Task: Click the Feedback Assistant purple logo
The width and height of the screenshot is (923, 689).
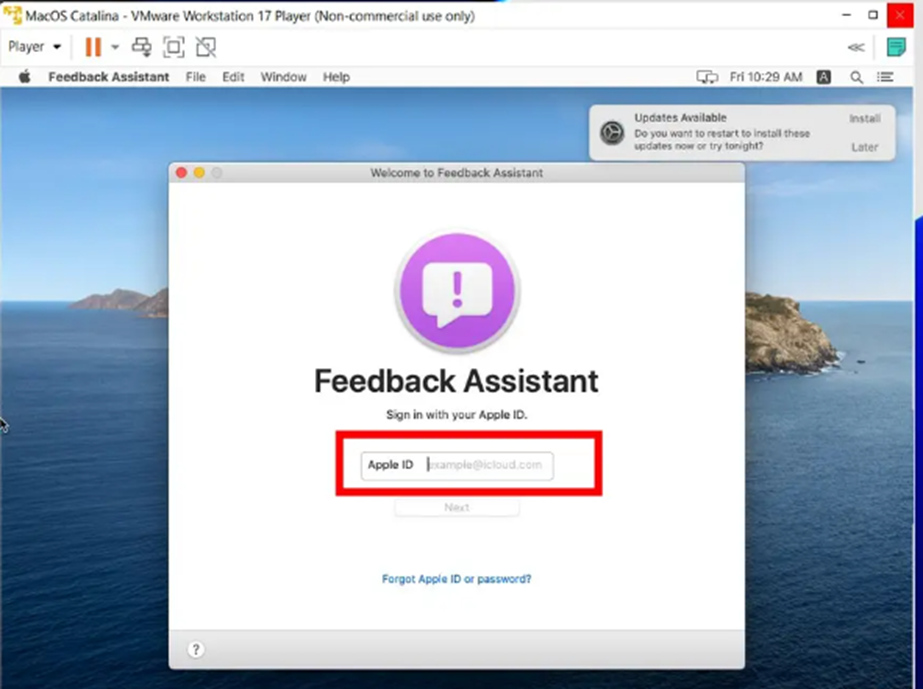Action: (x=457, y=291)
